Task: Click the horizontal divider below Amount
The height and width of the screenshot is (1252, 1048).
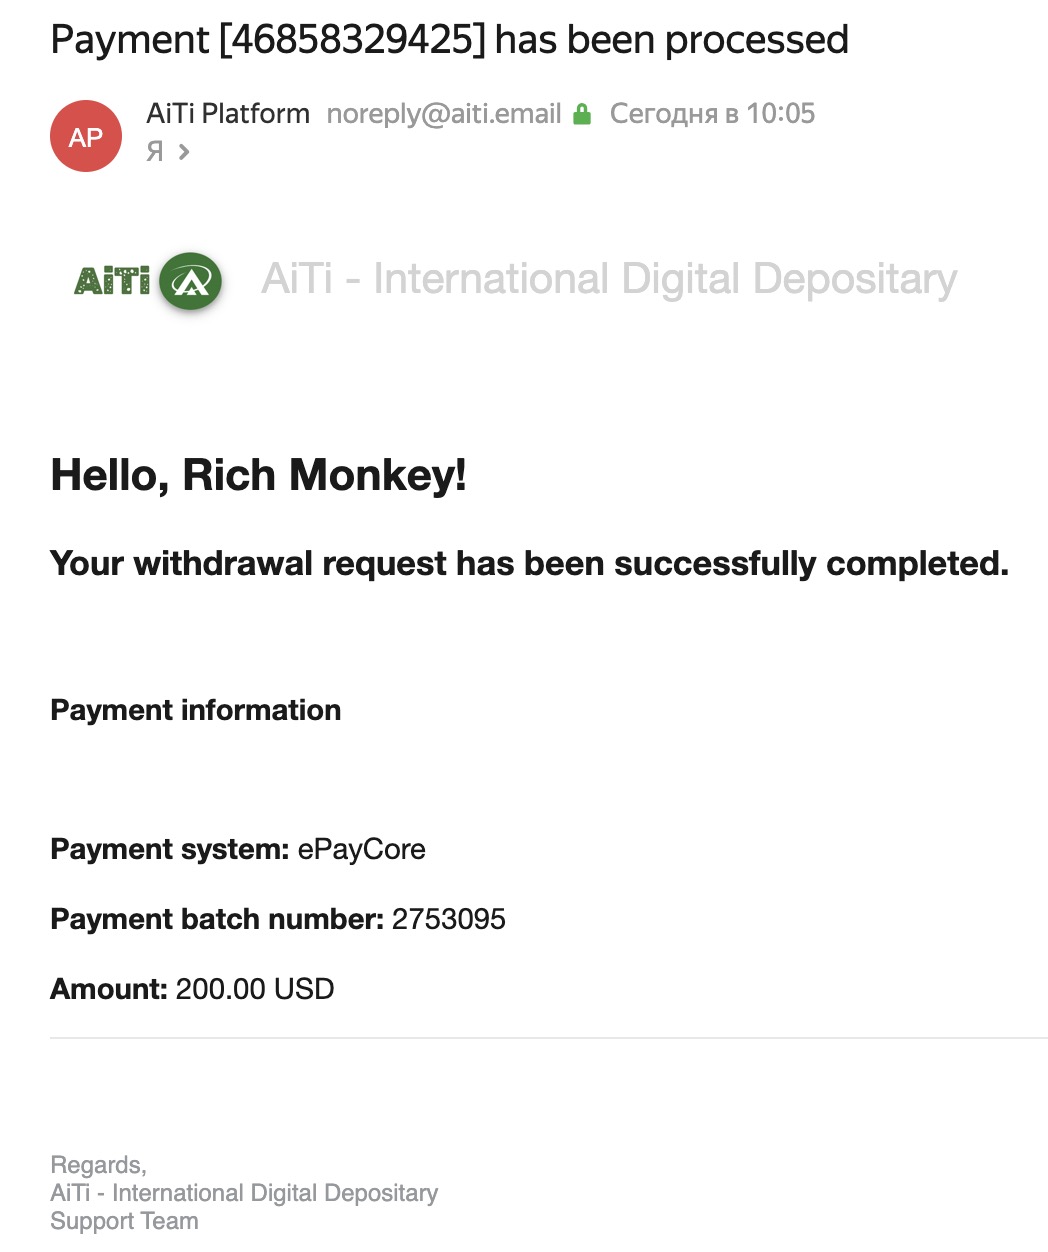Action: [549, 1038]
